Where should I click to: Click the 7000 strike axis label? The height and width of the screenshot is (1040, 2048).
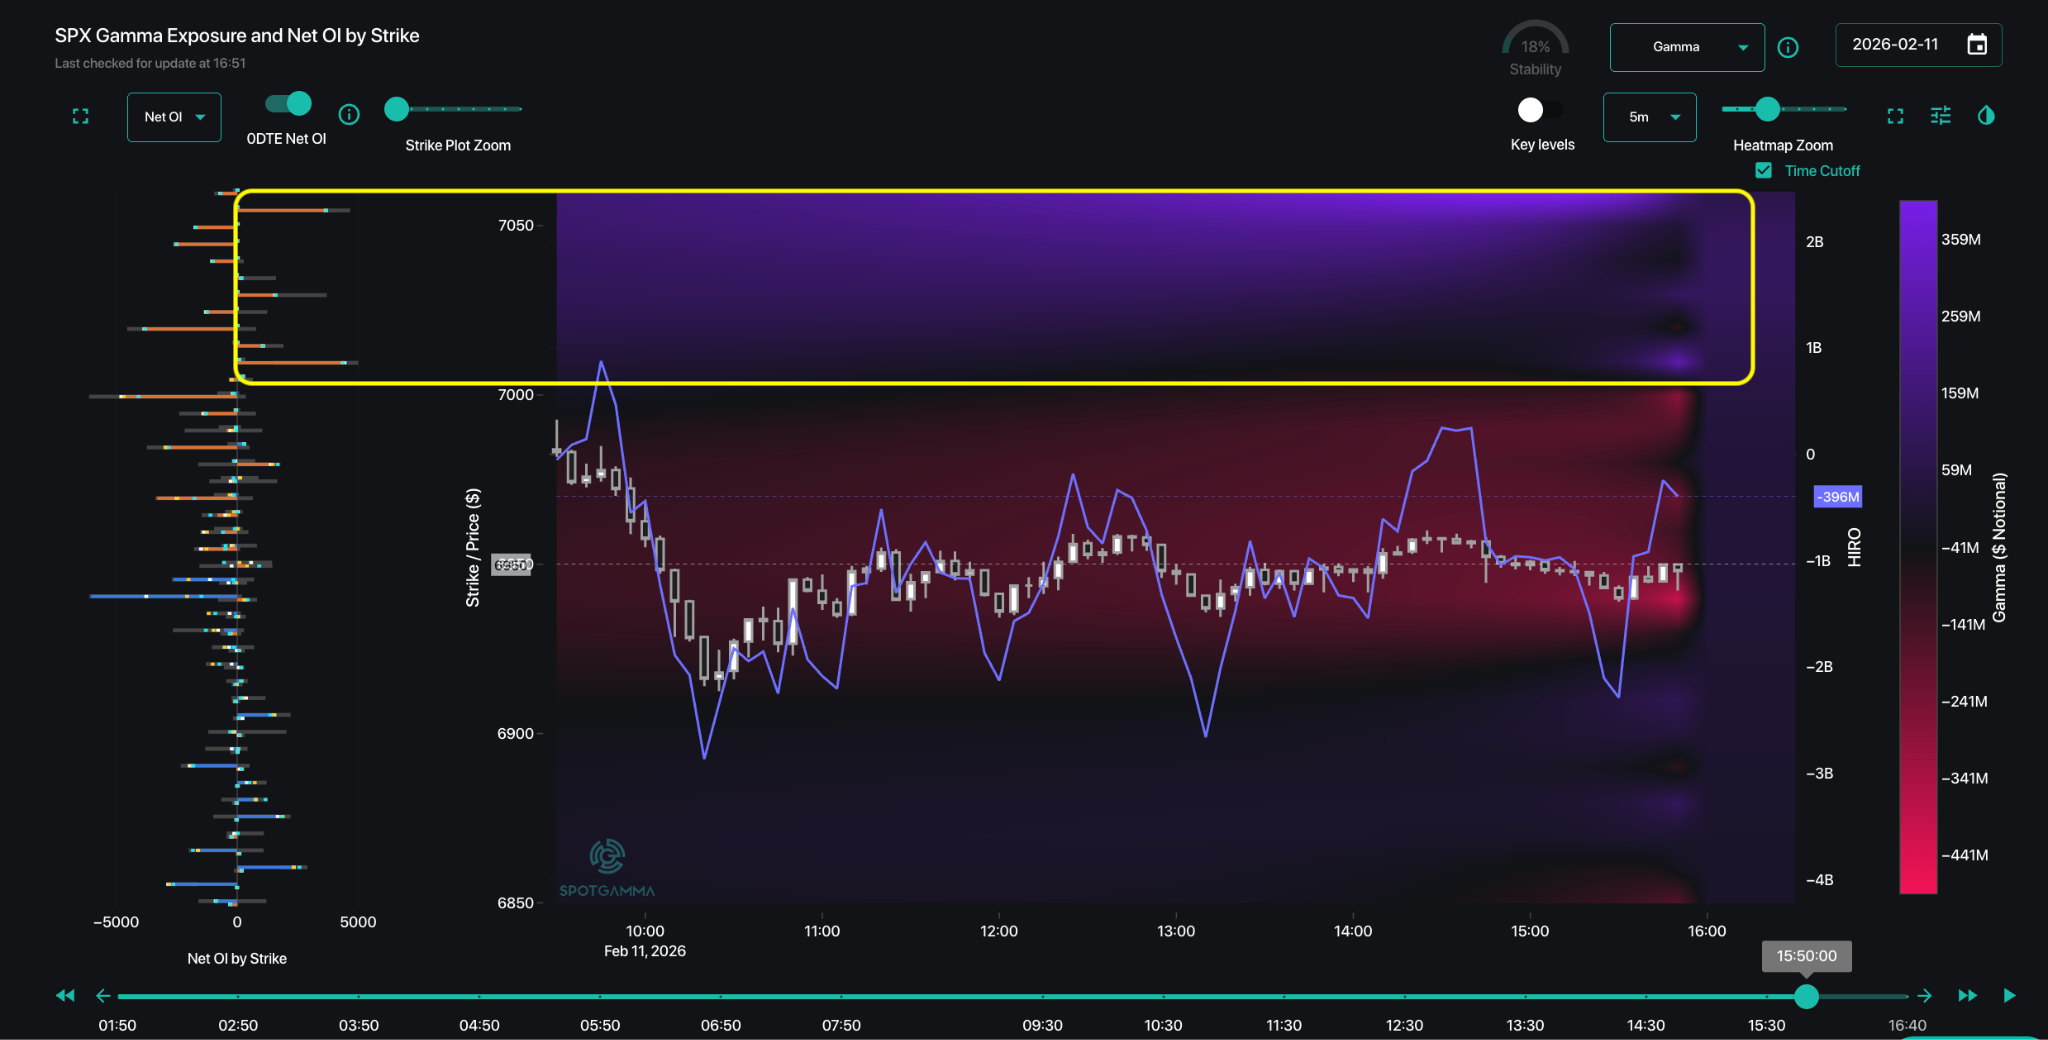click(x=516, y=395)
